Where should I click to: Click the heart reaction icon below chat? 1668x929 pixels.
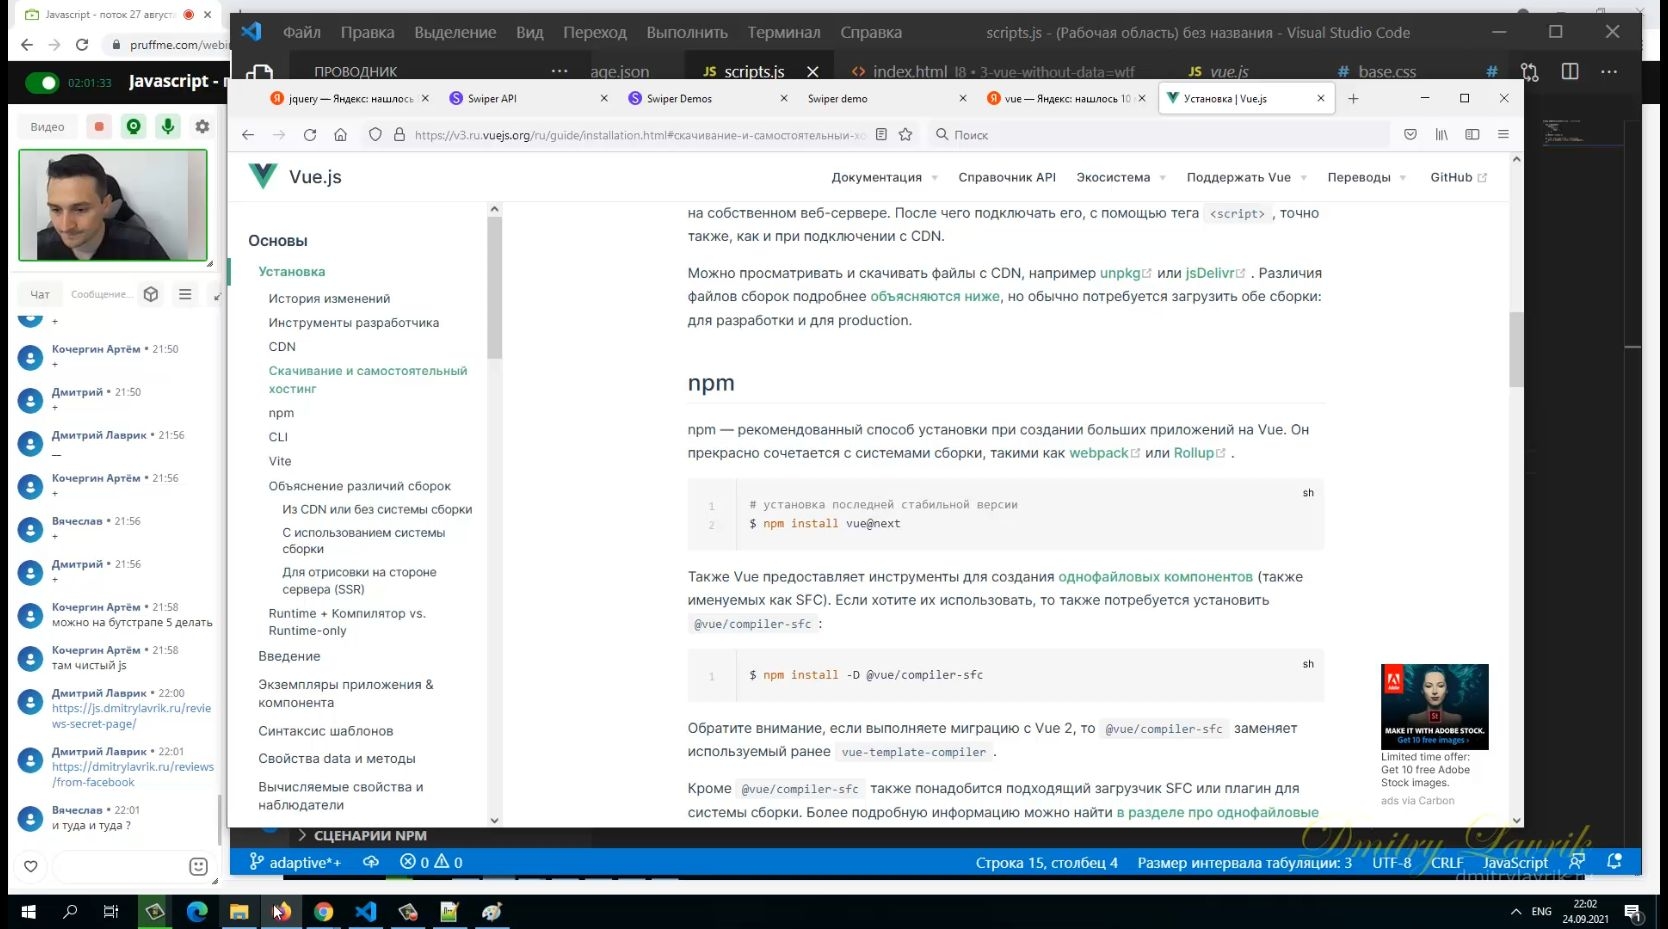click(31, 866)
